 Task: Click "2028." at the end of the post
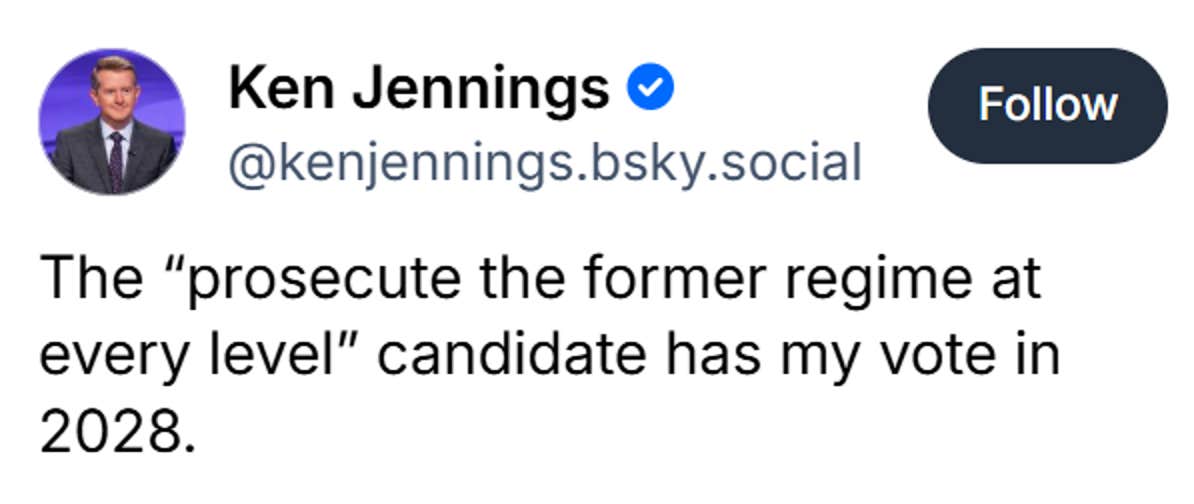tap(113, 431)
